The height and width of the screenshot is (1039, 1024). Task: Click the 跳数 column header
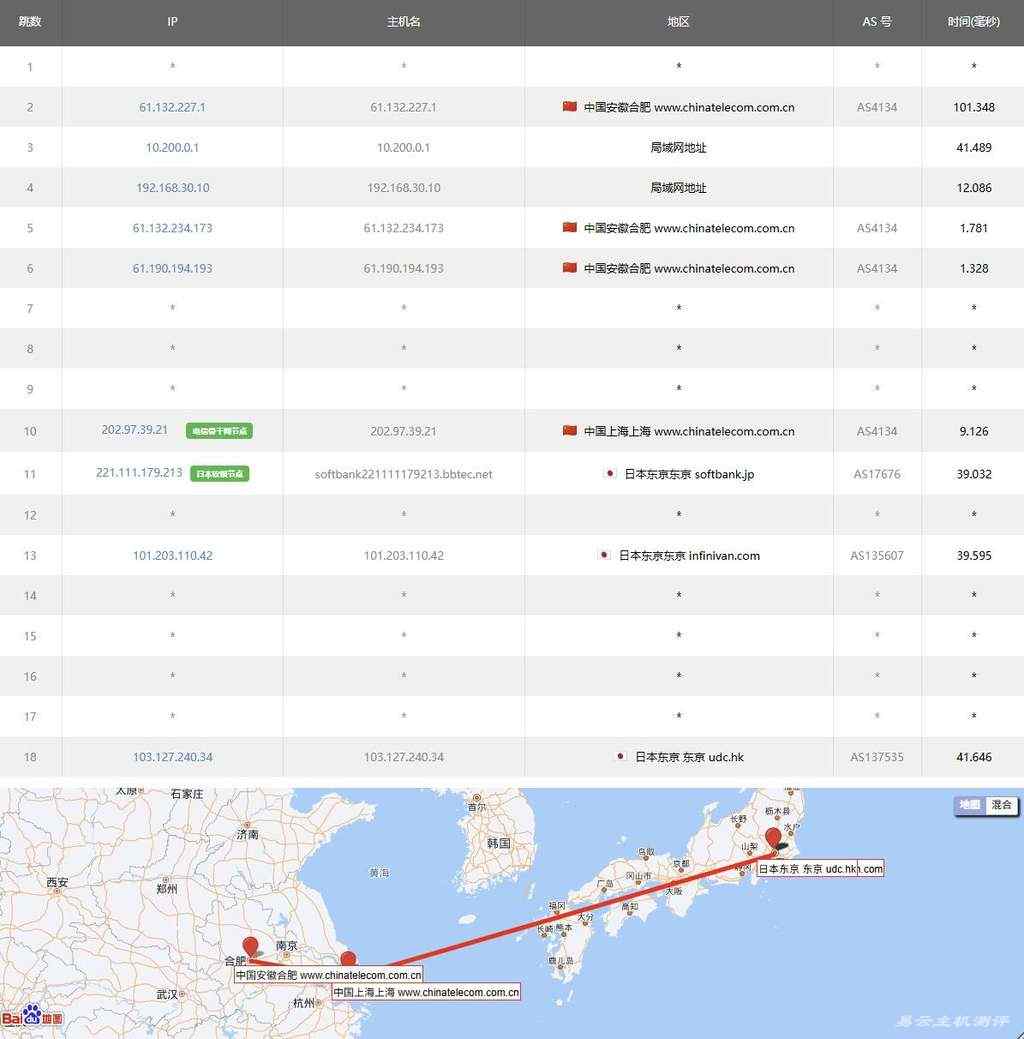click(x=30, y=22)
